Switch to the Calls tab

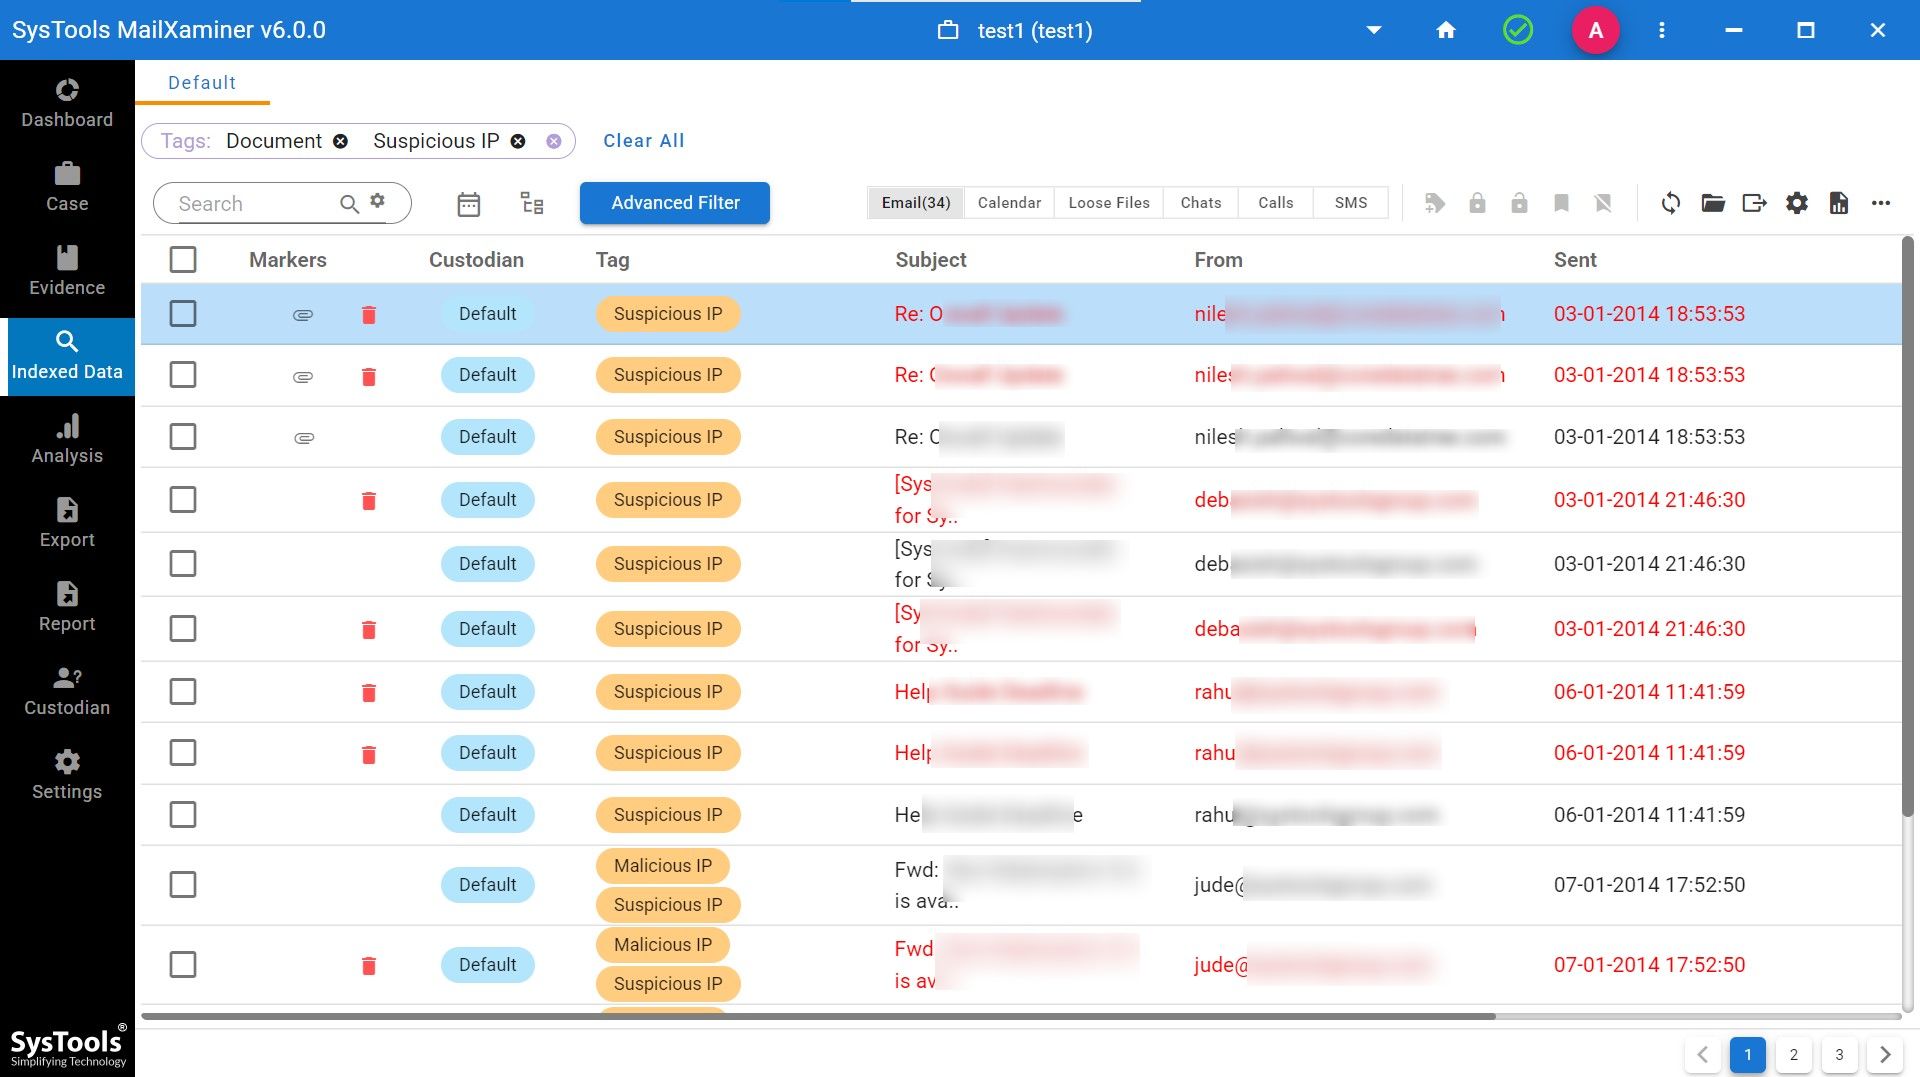click(1276, 203)
